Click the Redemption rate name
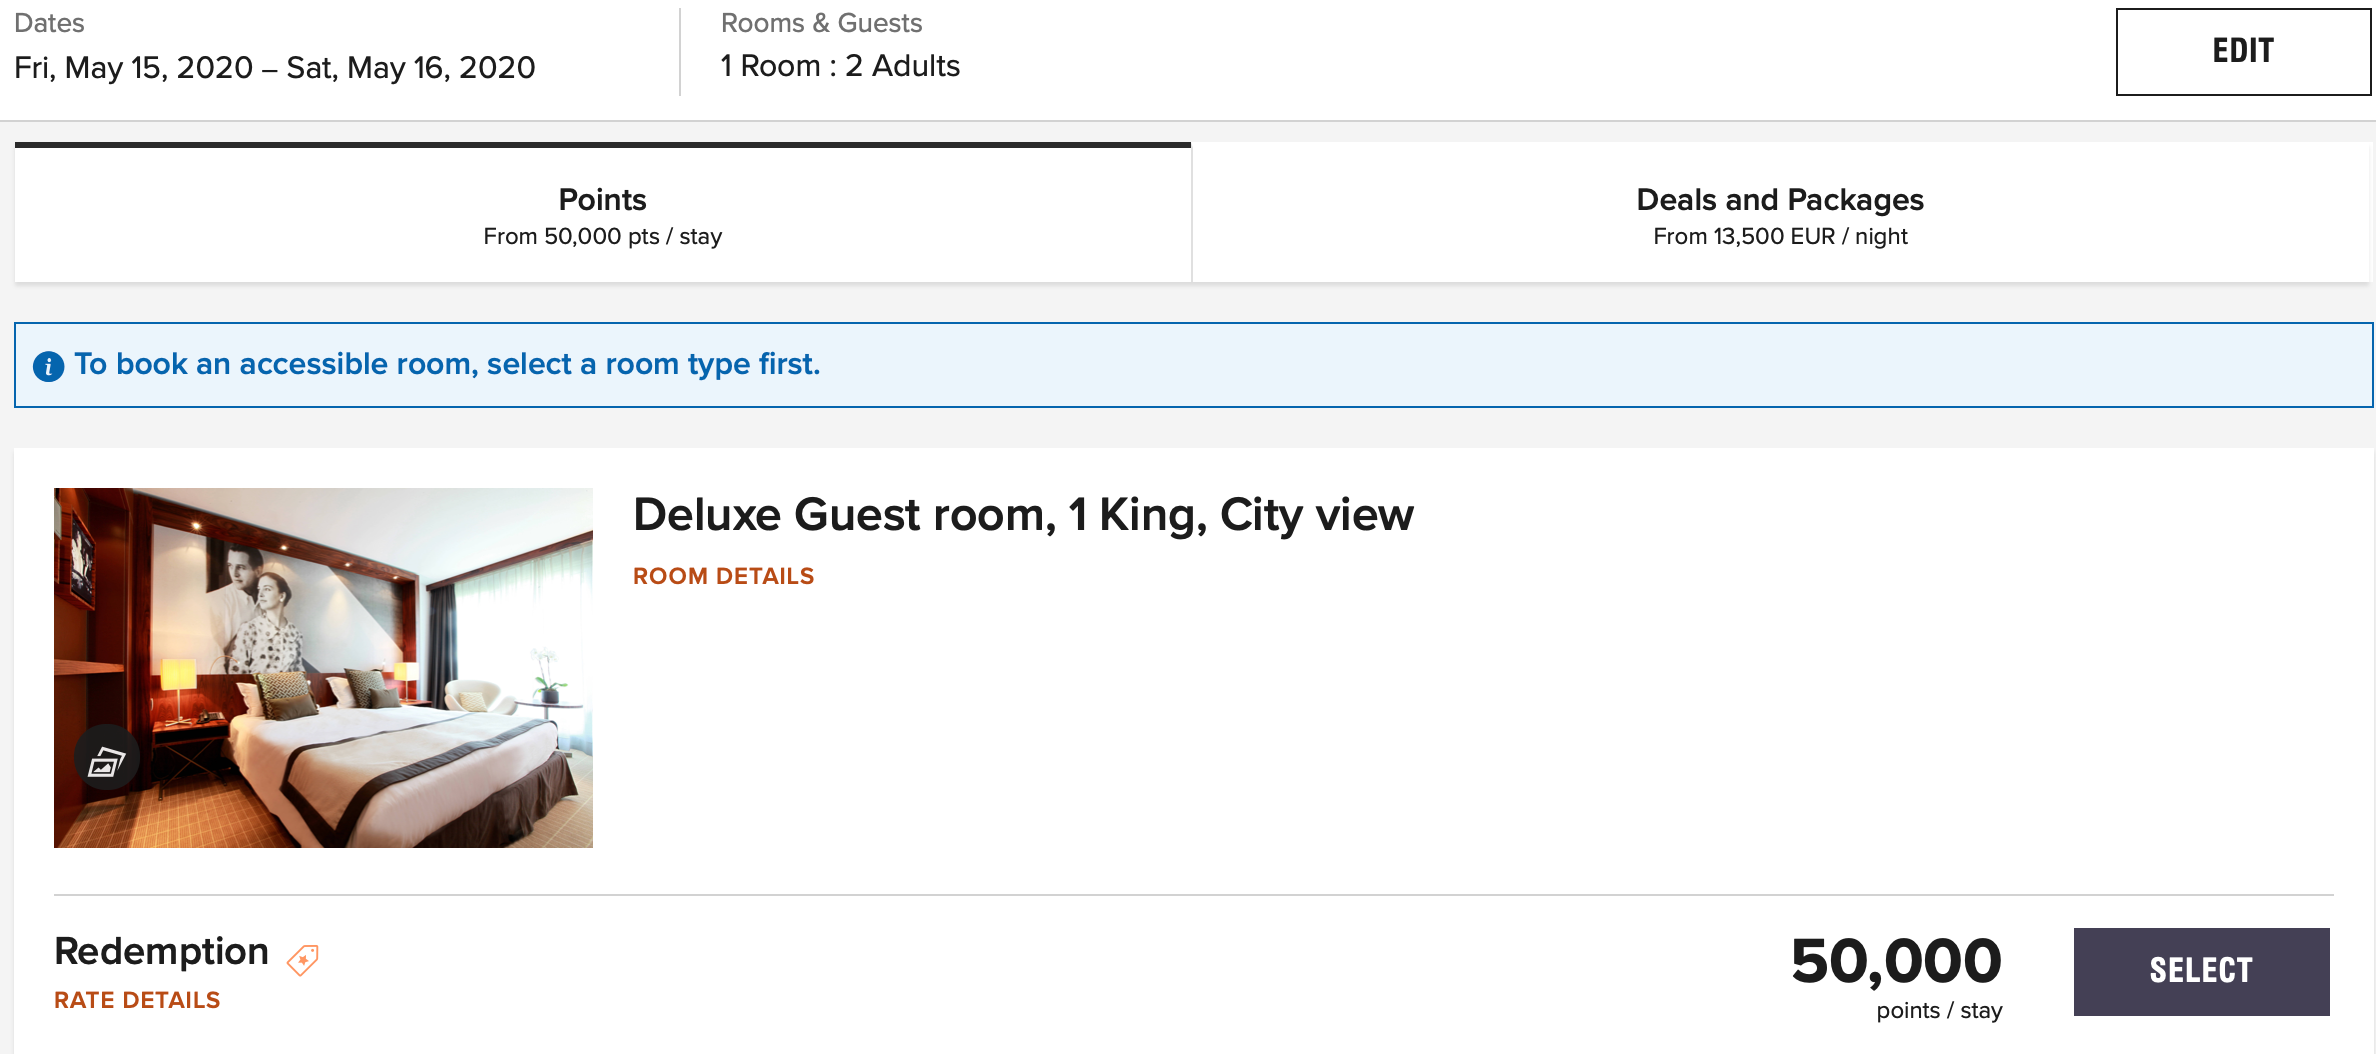Screen dimensions: 2376x1054 [161, 951]
